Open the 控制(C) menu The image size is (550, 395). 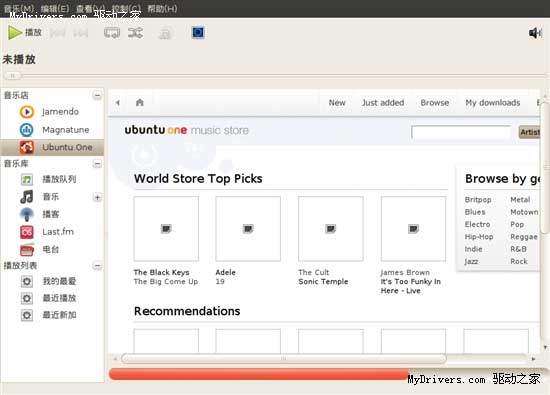[126, 8]
